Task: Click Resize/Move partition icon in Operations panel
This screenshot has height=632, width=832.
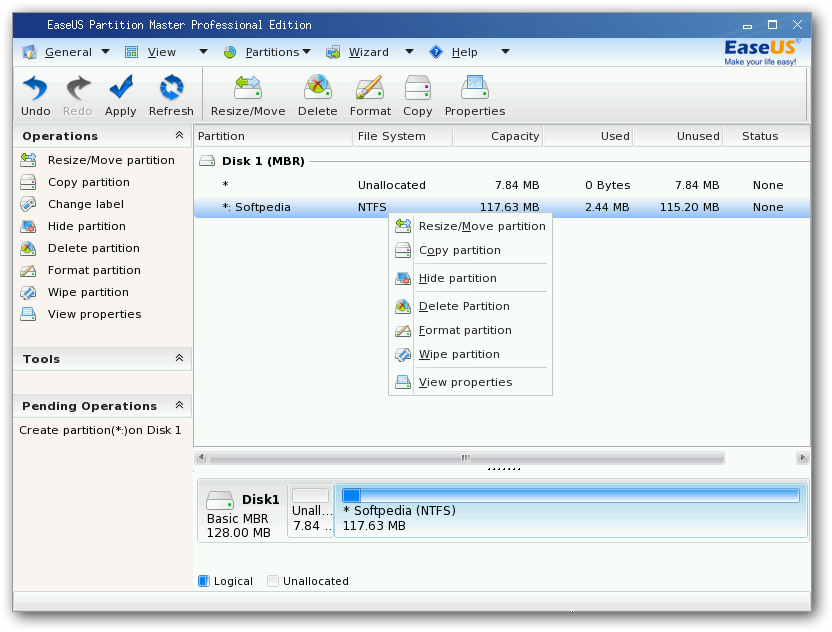Action: pyautogui.click(x=28, y=160)
